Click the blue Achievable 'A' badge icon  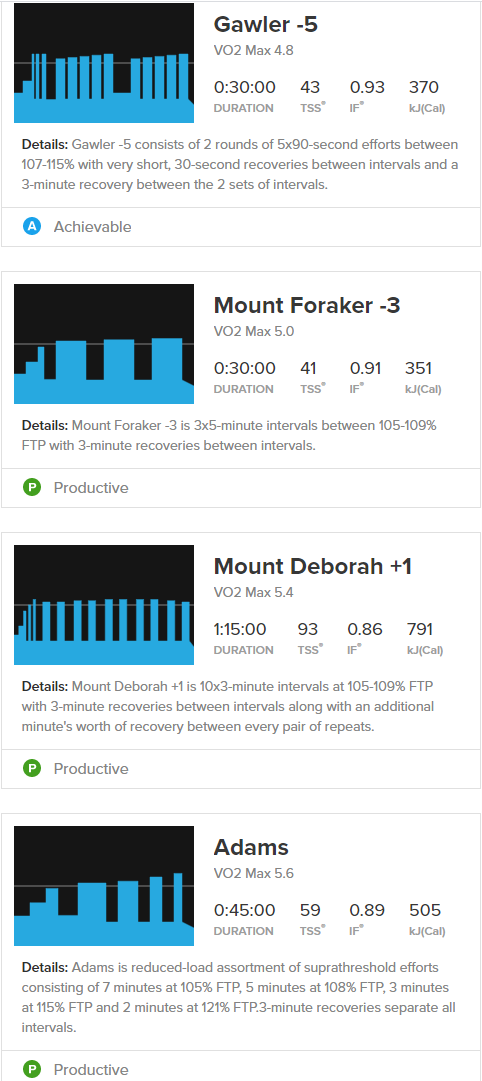32,226
